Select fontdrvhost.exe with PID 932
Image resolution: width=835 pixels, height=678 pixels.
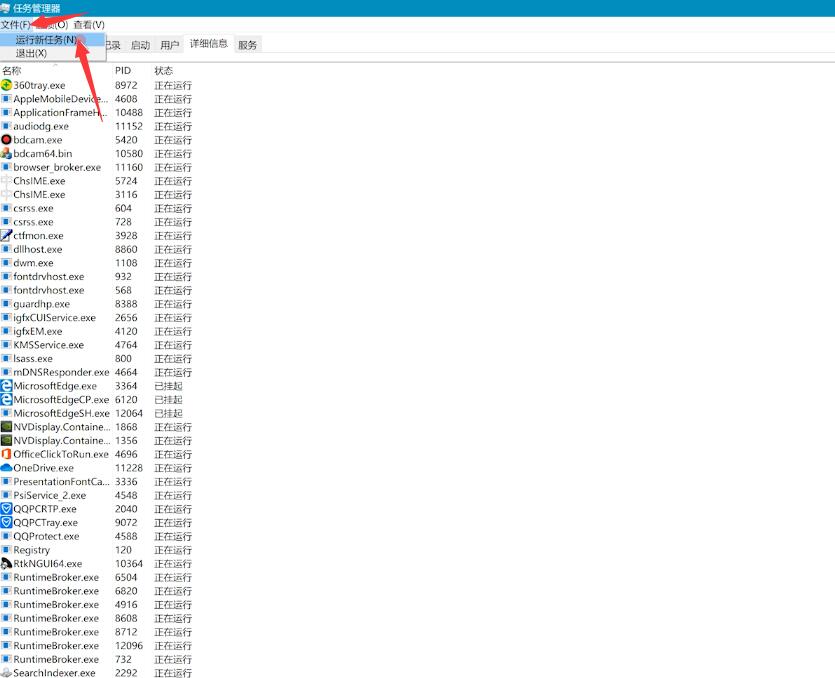click(x=49, y=276)
